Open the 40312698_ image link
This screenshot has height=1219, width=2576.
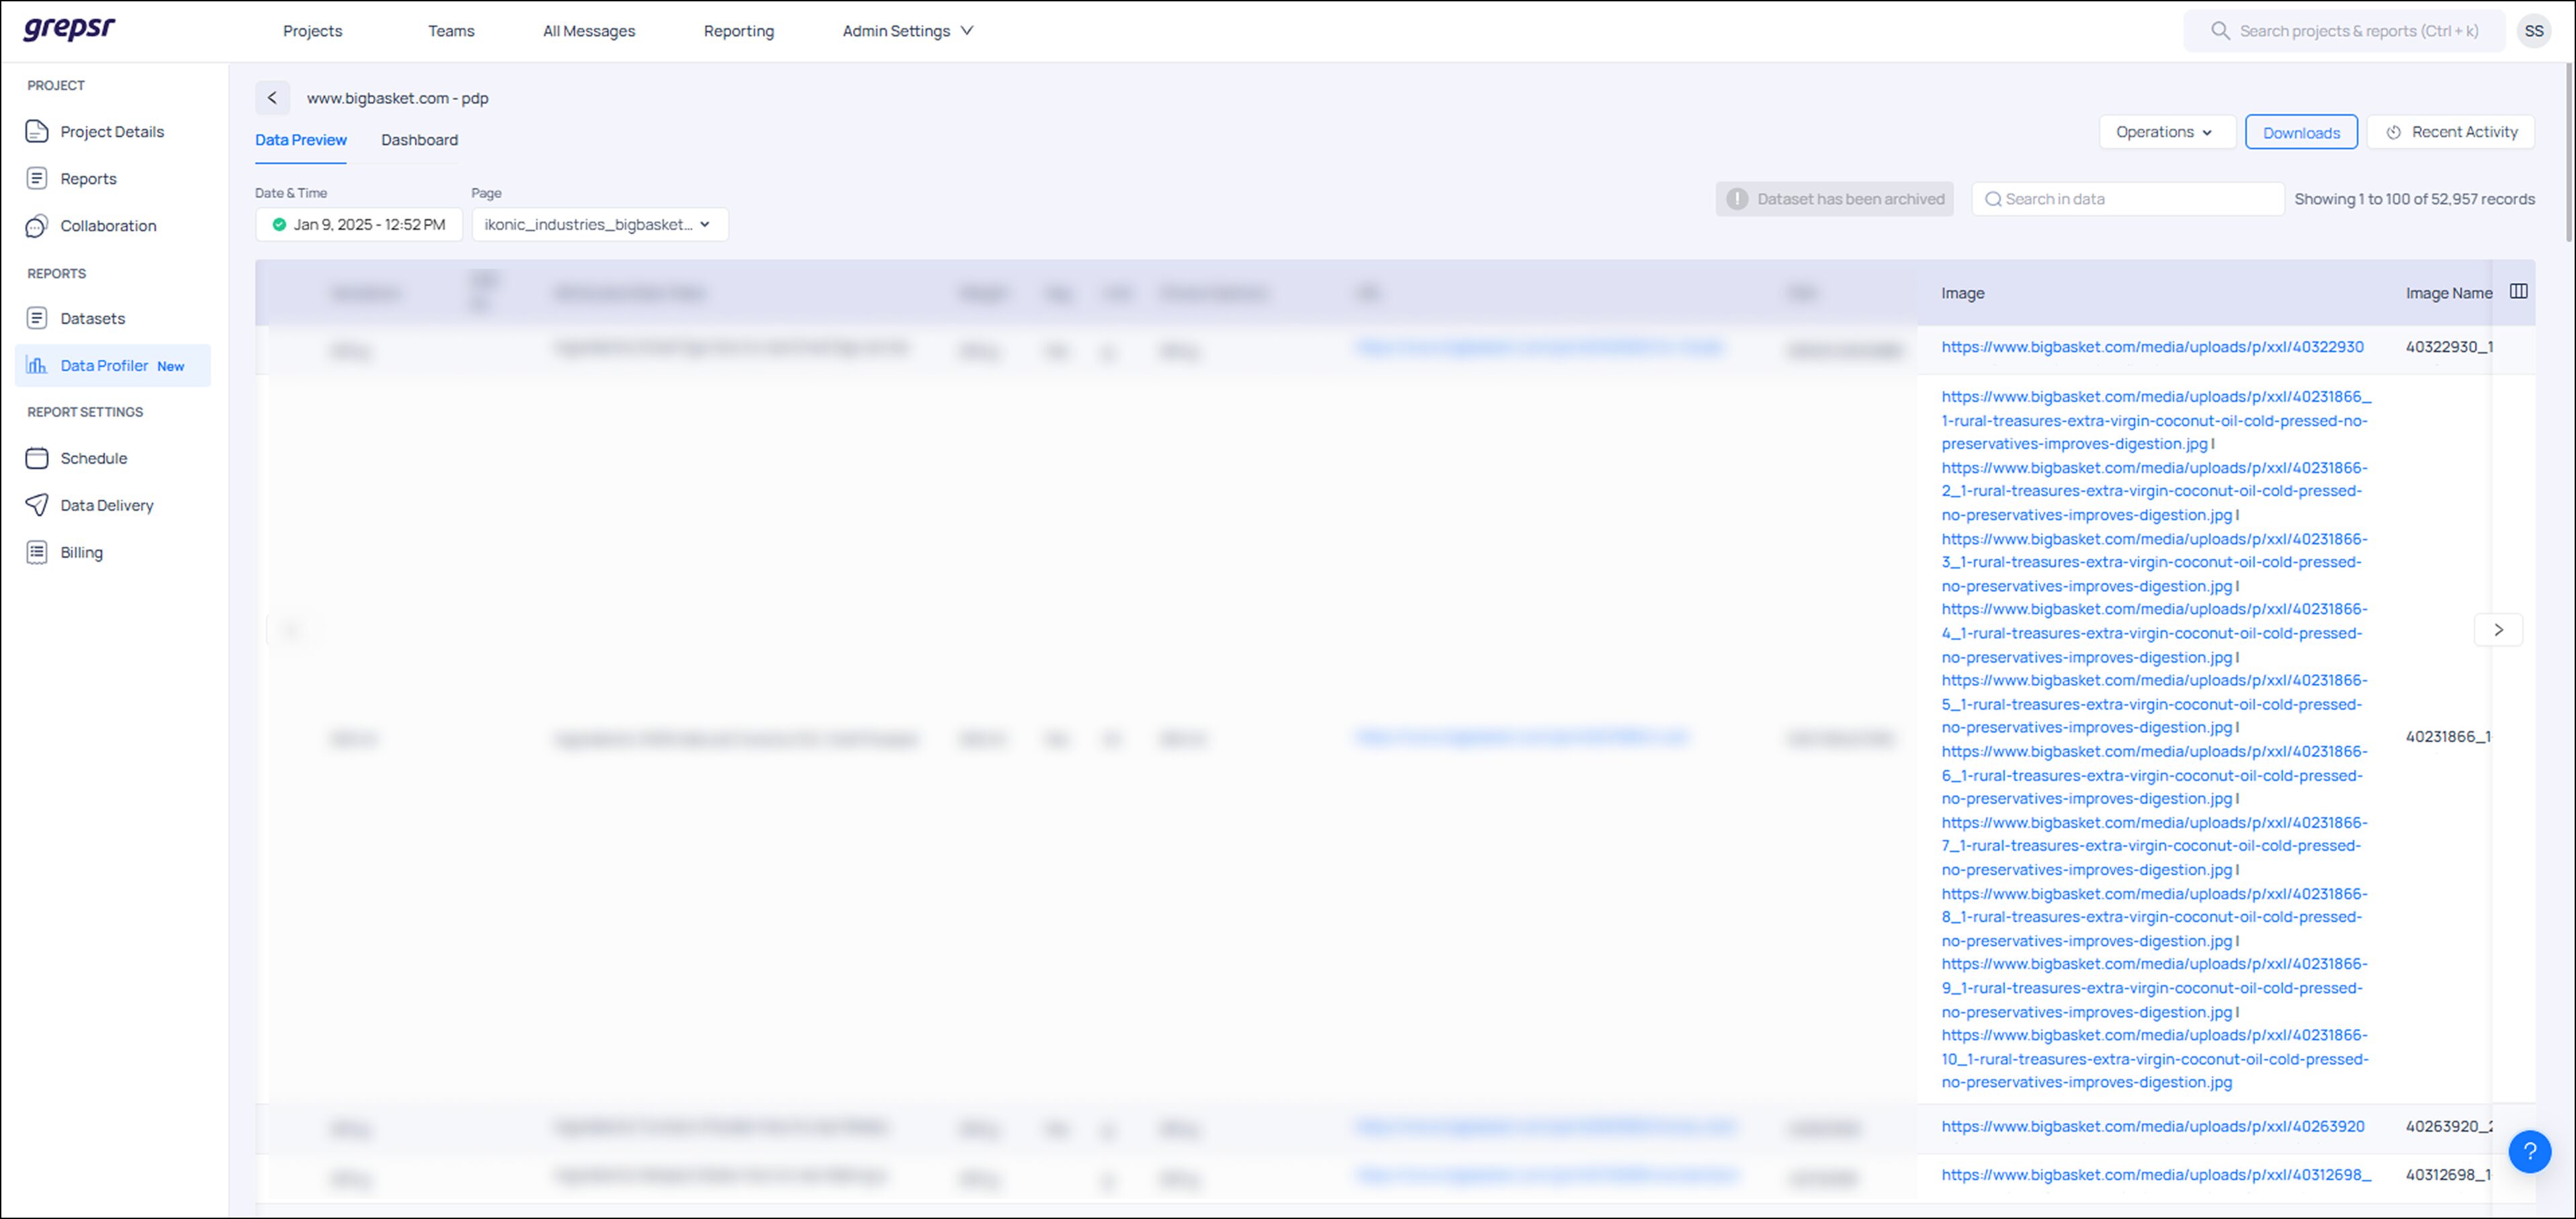(2156, 1174)
